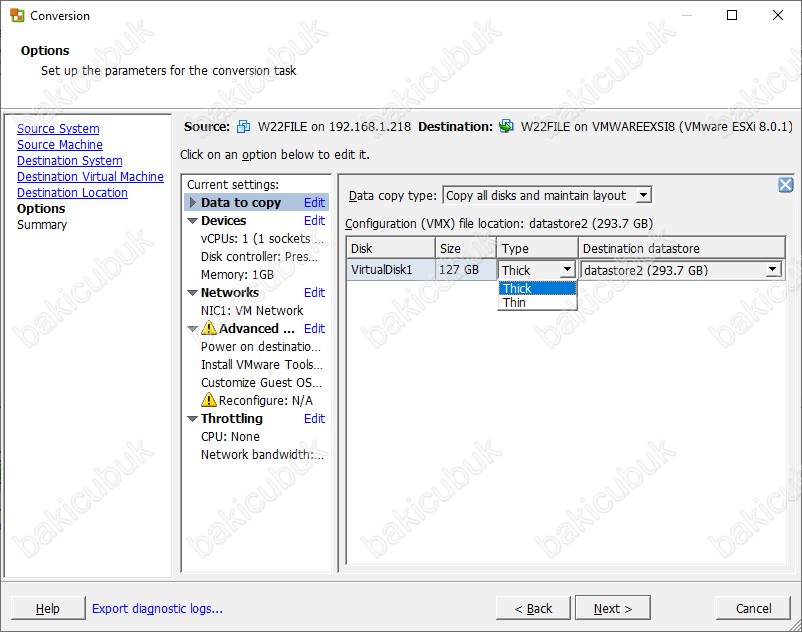Image resolution: width=802 pixels, height=632 pixels.
Task: Go to the Source Machine step
Action: (x=60, y=145)
